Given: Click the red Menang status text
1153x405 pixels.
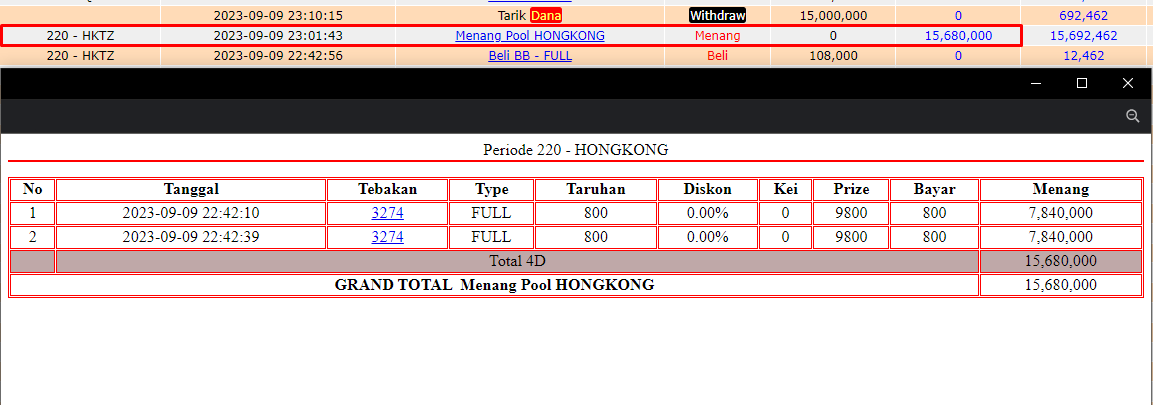Looking at the screenshot, I should click(x=718, y=35).
